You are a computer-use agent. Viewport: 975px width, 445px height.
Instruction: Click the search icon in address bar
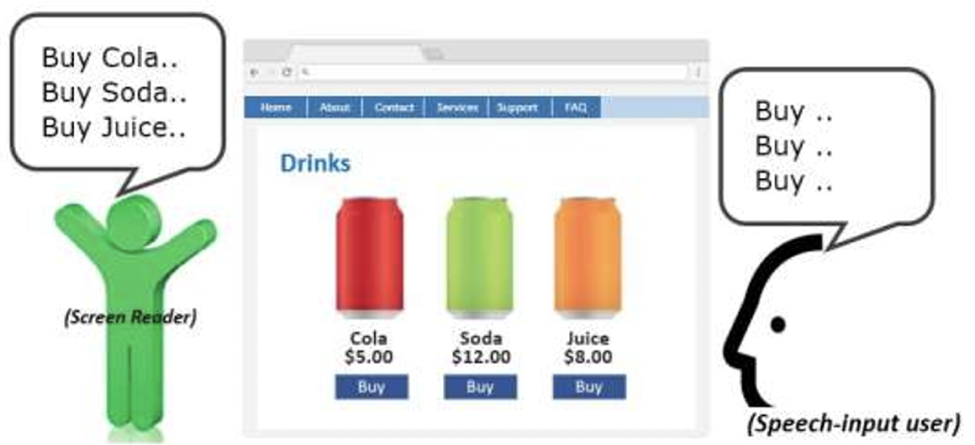point(305,72)
